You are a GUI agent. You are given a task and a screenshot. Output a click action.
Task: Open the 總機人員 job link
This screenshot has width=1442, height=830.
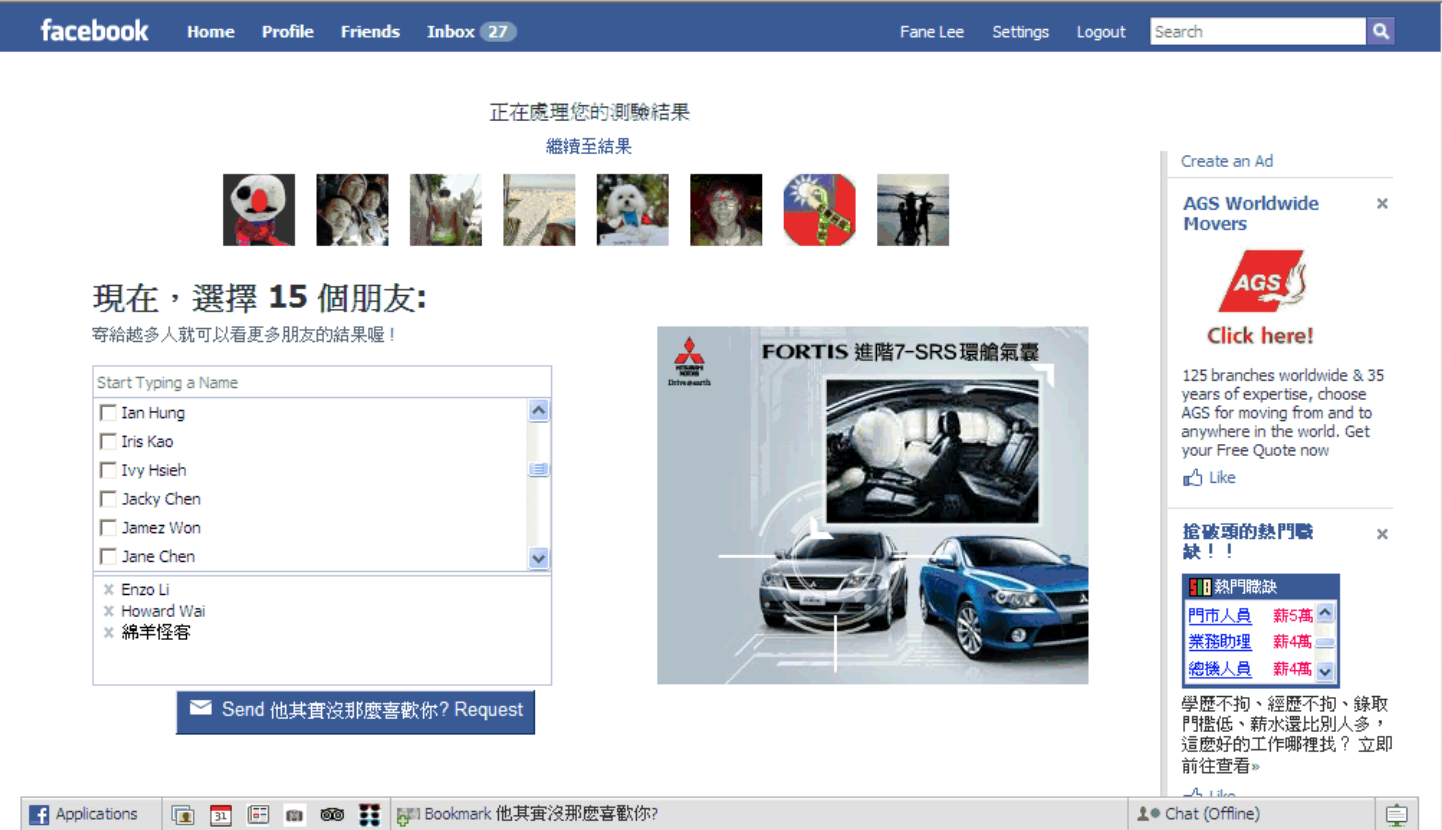click(1220, 669)
